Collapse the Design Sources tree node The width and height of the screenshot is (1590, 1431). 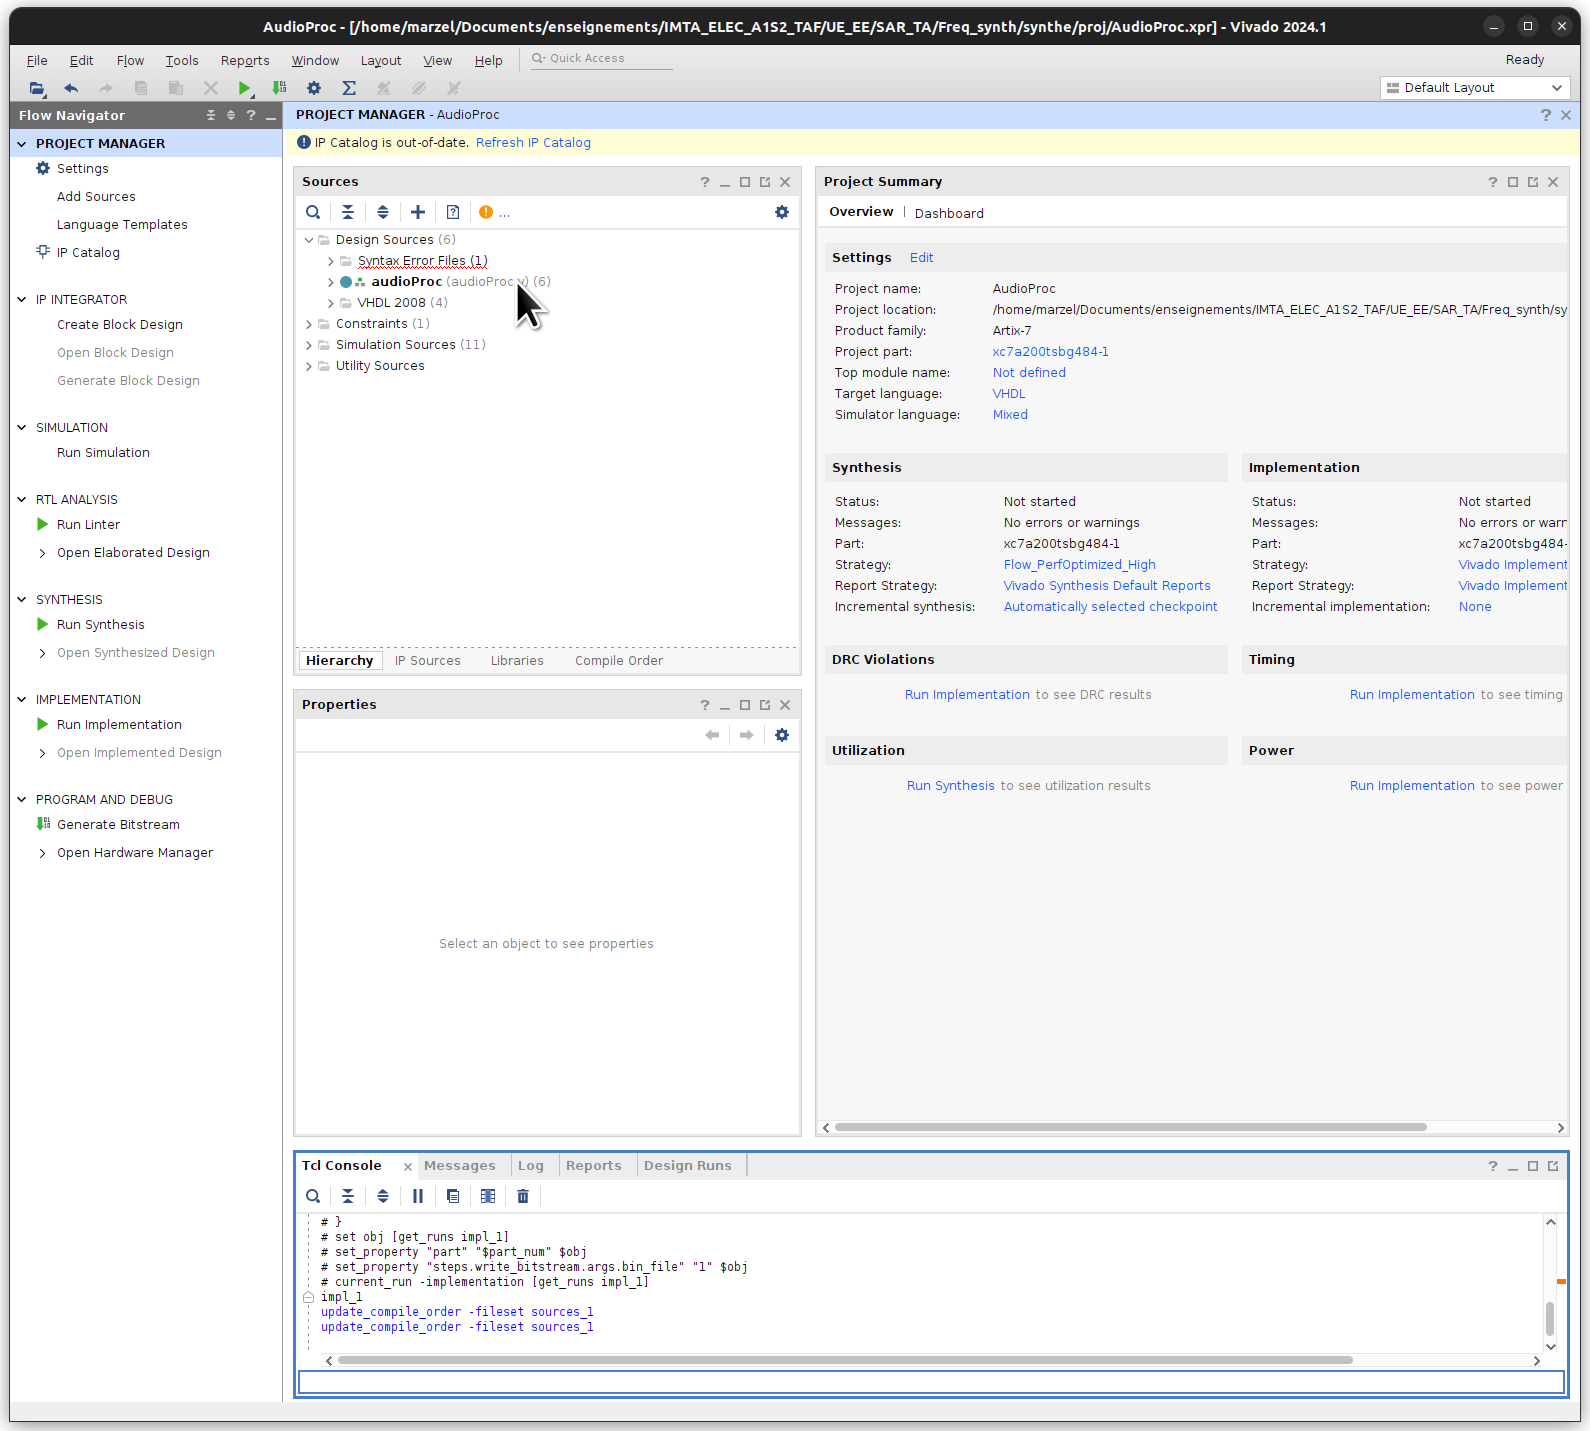[309, 240]
